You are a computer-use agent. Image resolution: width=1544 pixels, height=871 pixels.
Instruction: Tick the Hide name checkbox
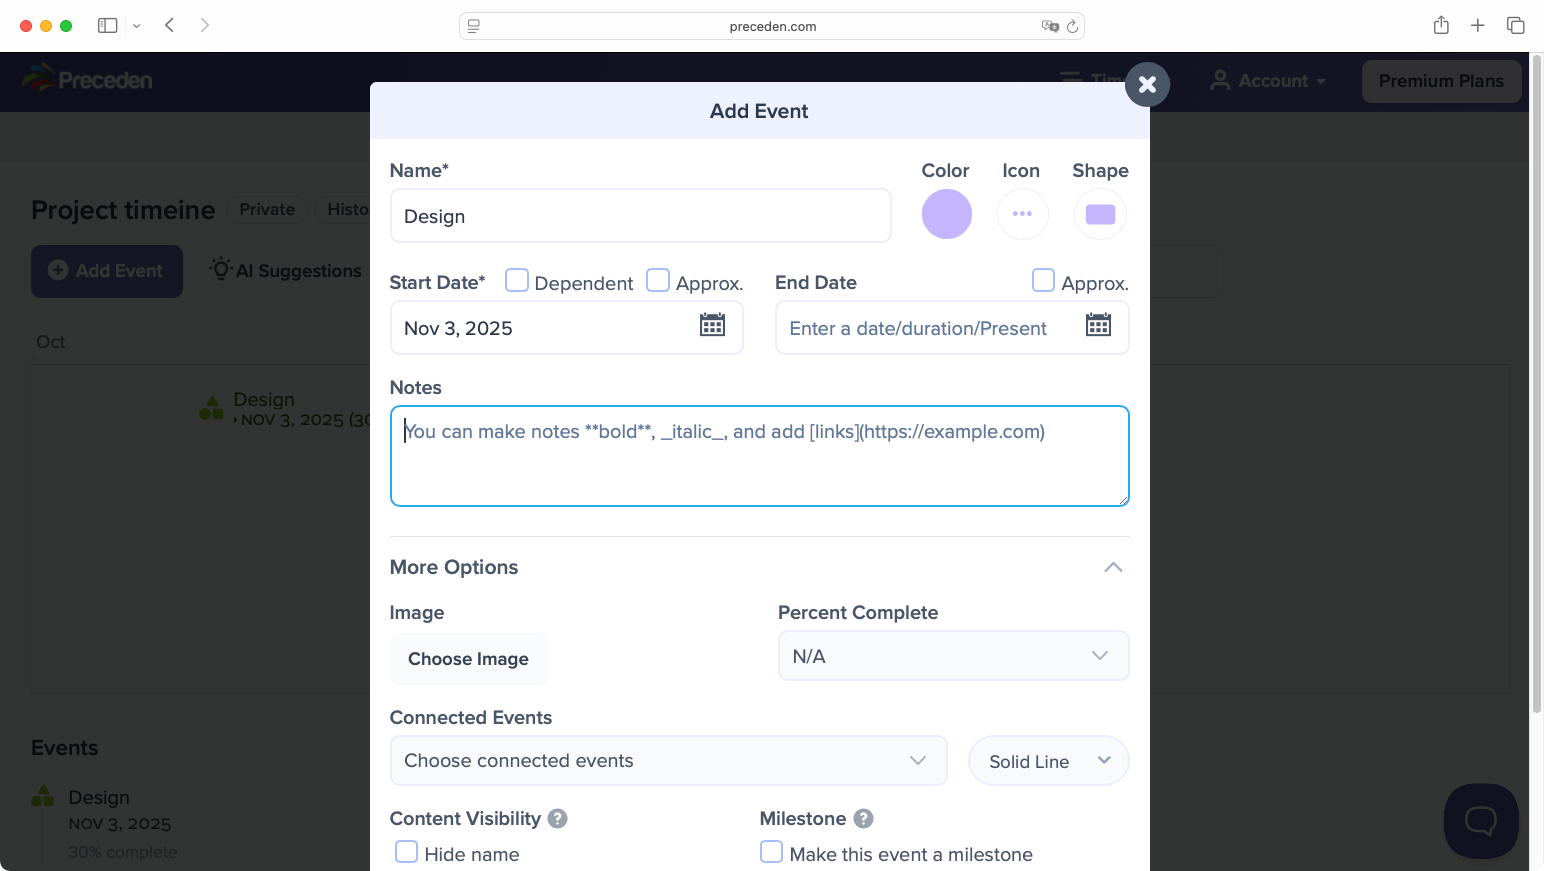click(407, 852)
